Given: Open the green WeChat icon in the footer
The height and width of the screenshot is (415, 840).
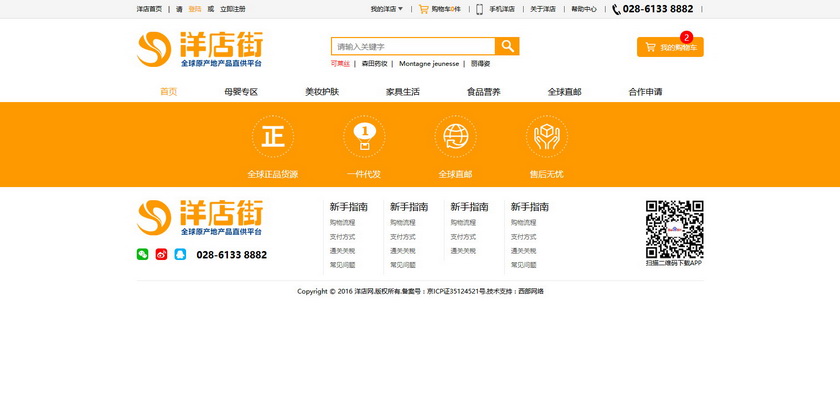Looking at the screenshot, I should [x=142, y=254].
